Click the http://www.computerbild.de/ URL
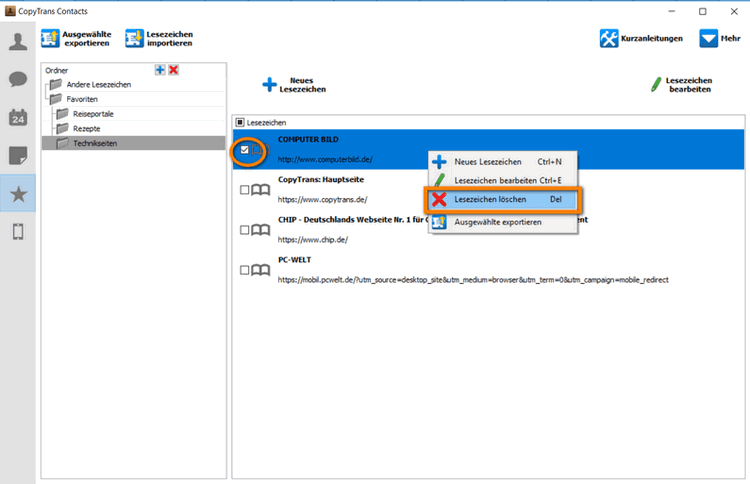The image size is (750, 484). (325, 160)
